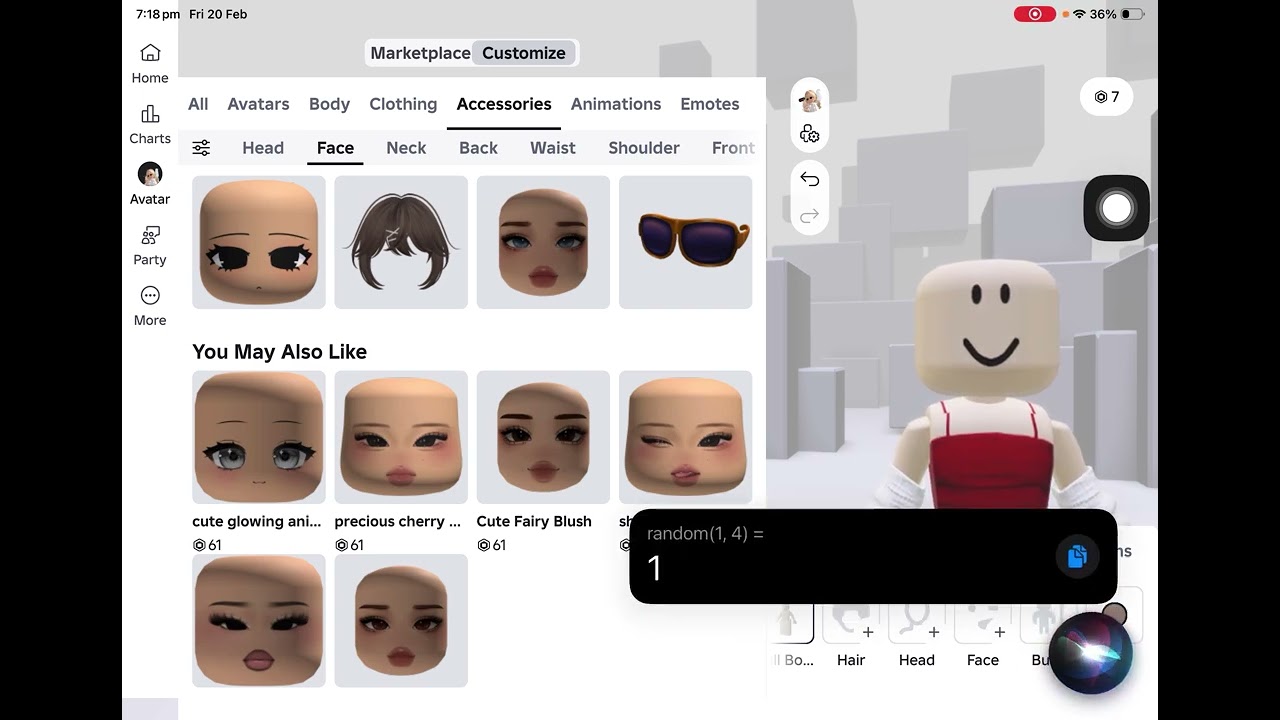
Task: Select the blue-eyed face thumbnail in top row
Action: (x=543, y=242)
